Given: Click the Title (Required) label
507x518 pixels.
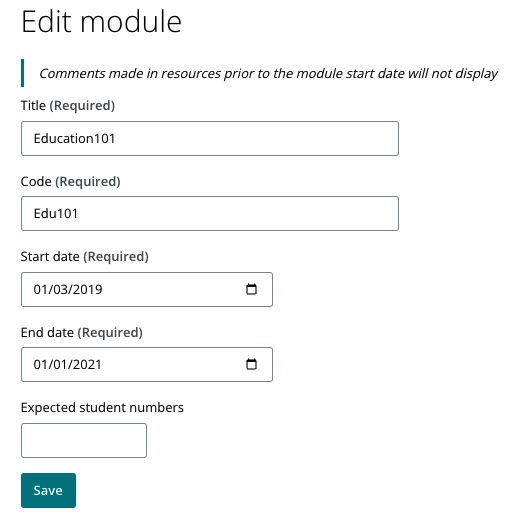Looking at the screenshot, I should coord(68,105).
